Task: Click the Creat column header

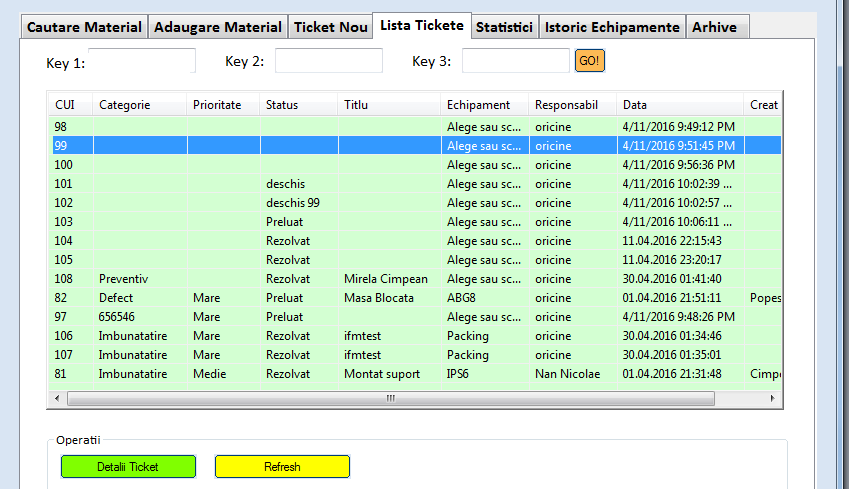Action: click(763, 105)
